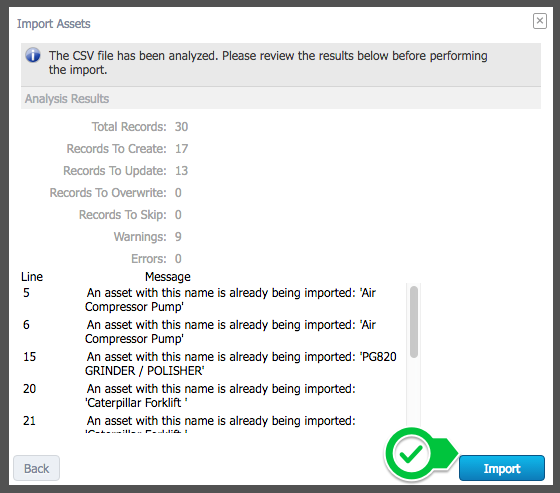Click the green checkmark badge
Screen dimensions: 560x493
[411, 454]
